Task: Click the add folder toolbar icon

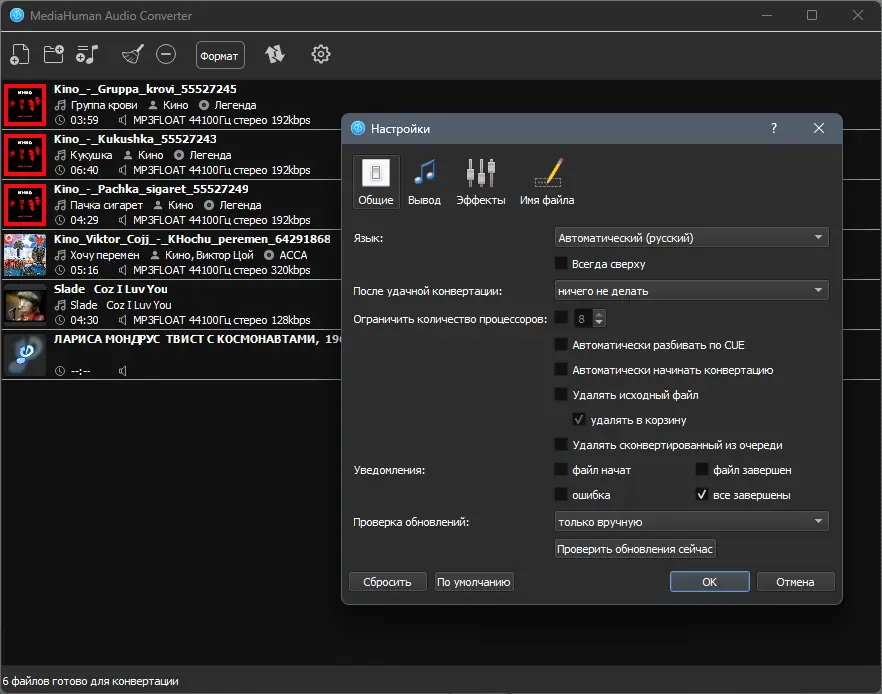Action: 53,55
